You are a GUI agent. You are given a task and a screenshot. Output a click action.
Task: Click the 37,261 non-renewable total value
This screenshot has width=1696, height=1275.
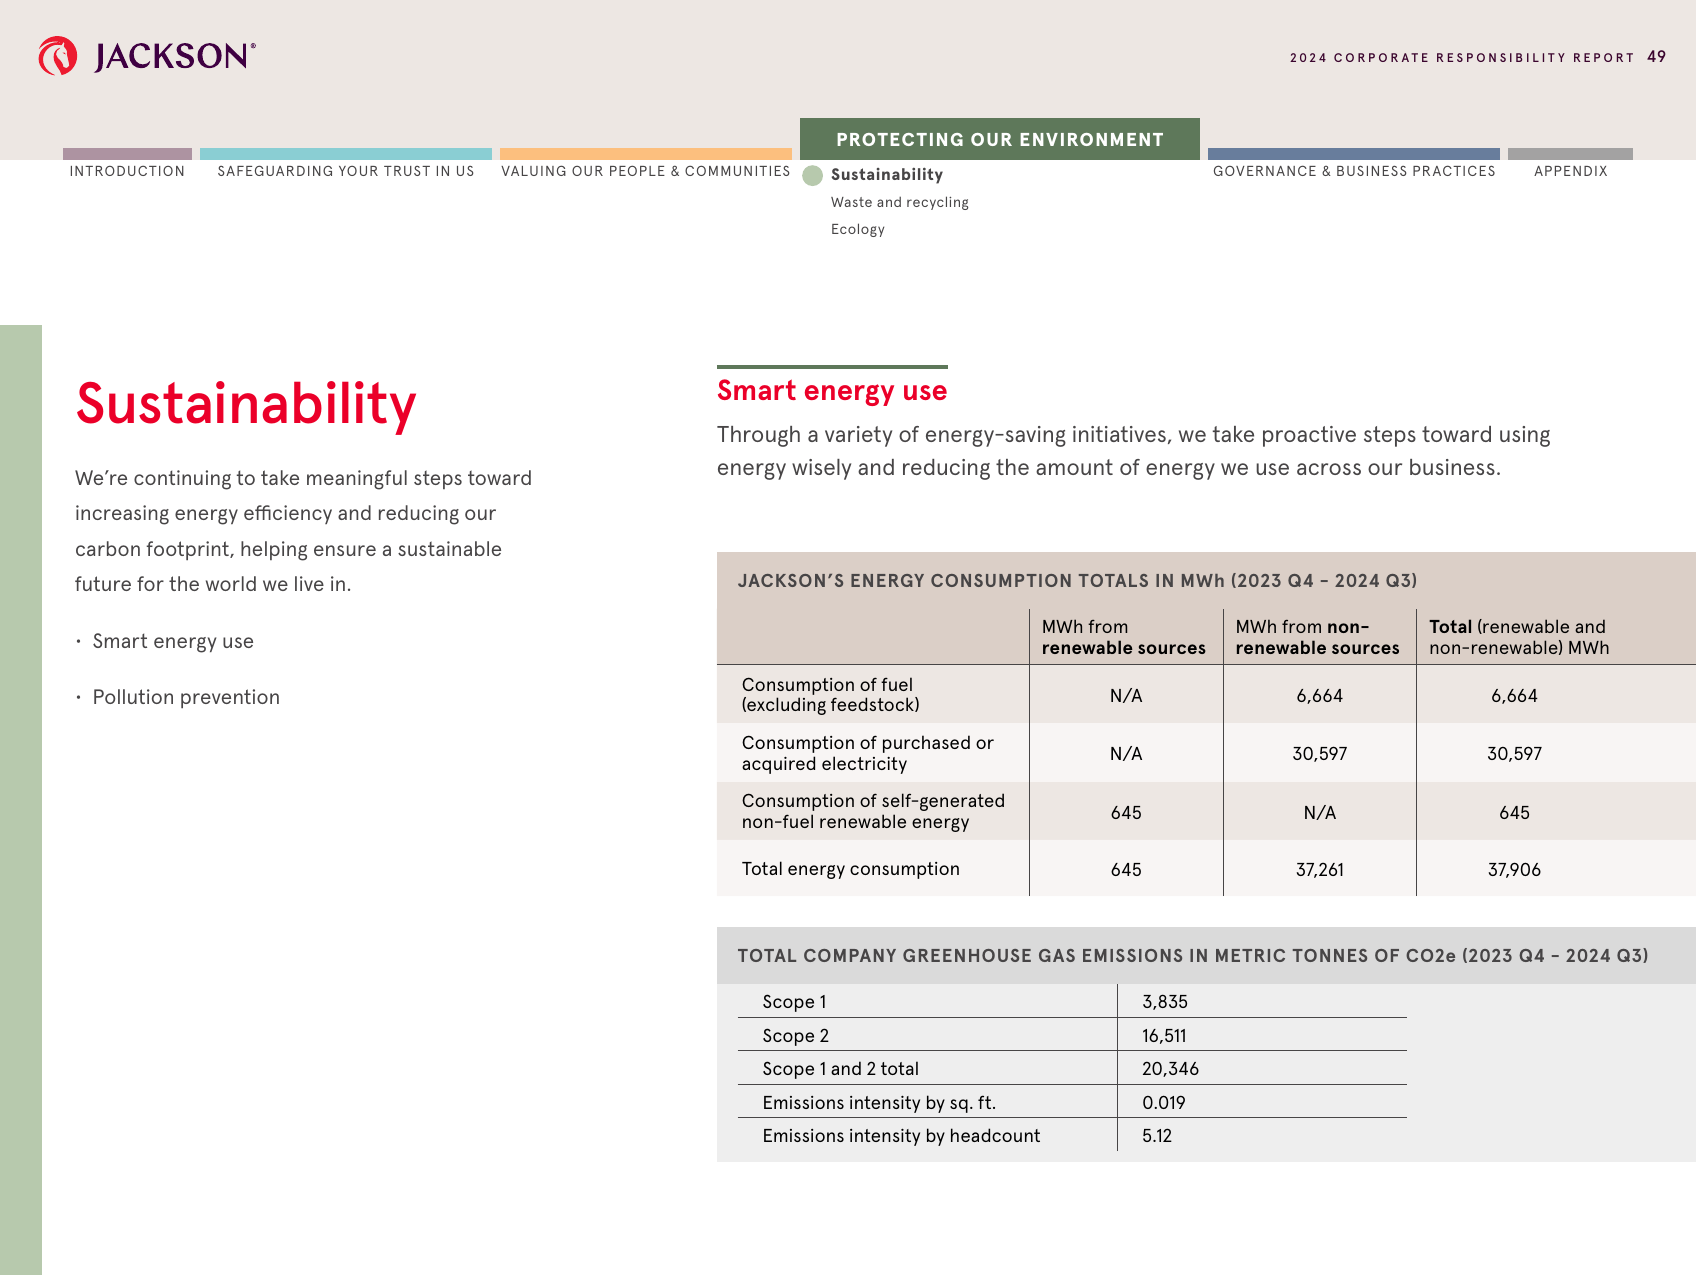click(1320, 870)
